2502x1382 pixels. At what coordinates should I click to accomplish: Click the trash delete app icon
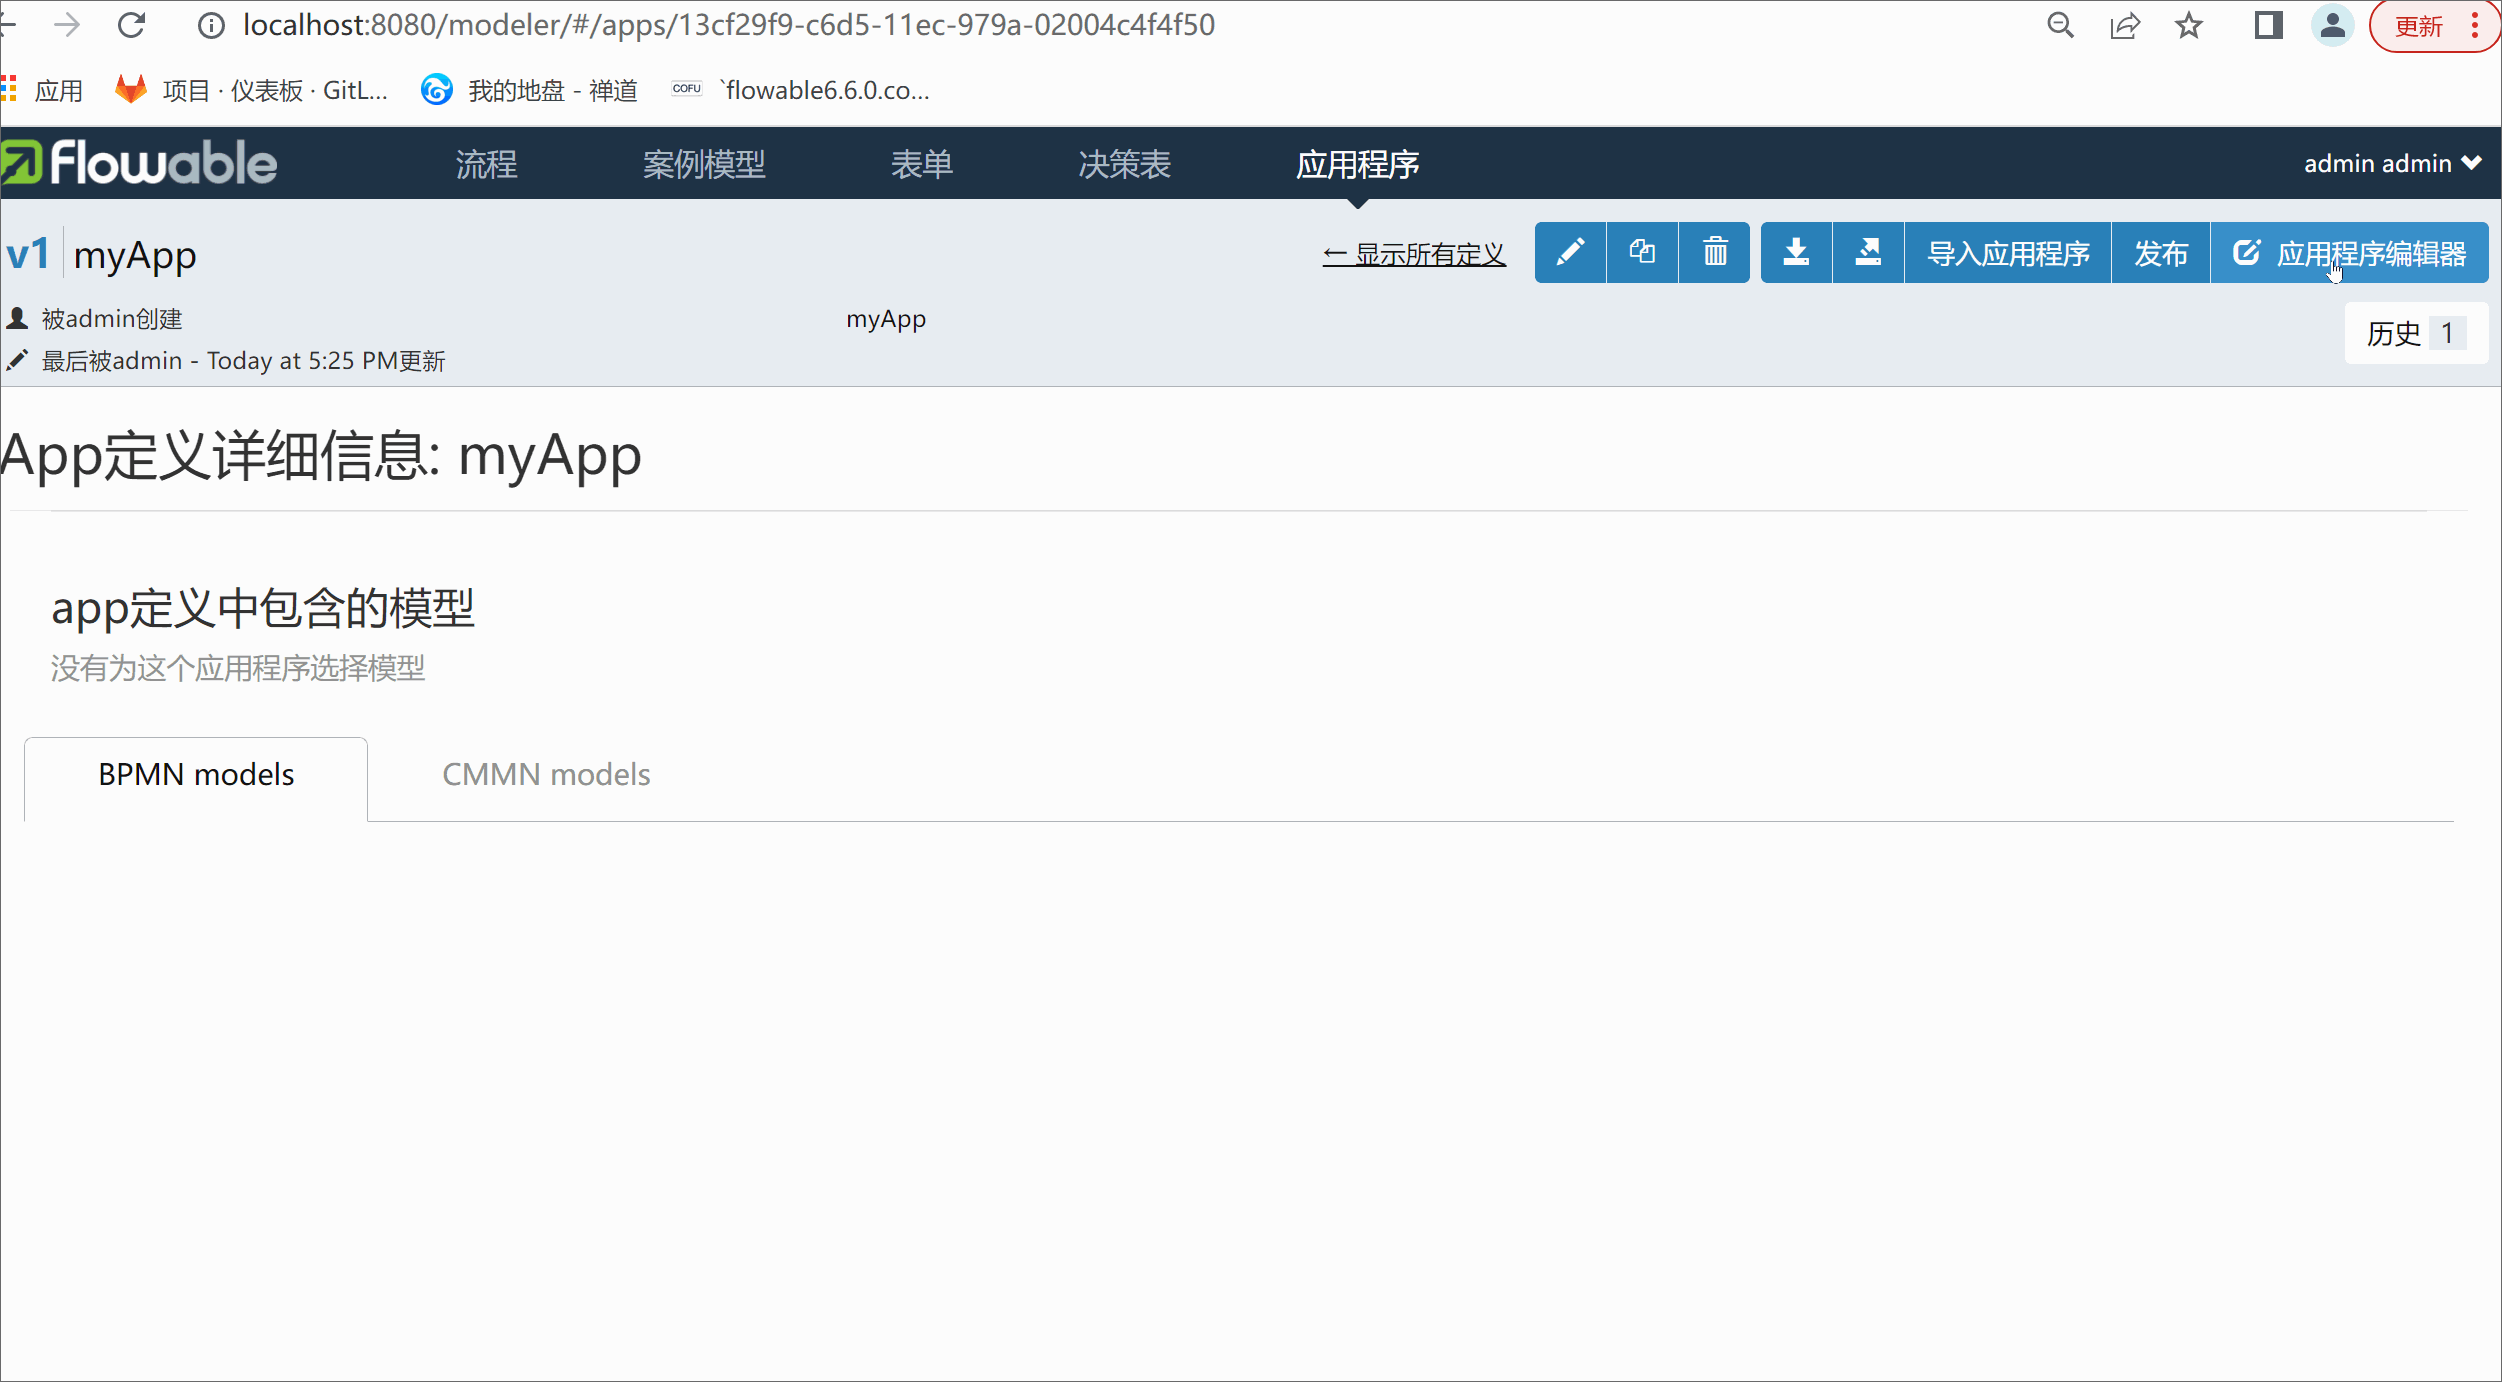click(1715, 253)
